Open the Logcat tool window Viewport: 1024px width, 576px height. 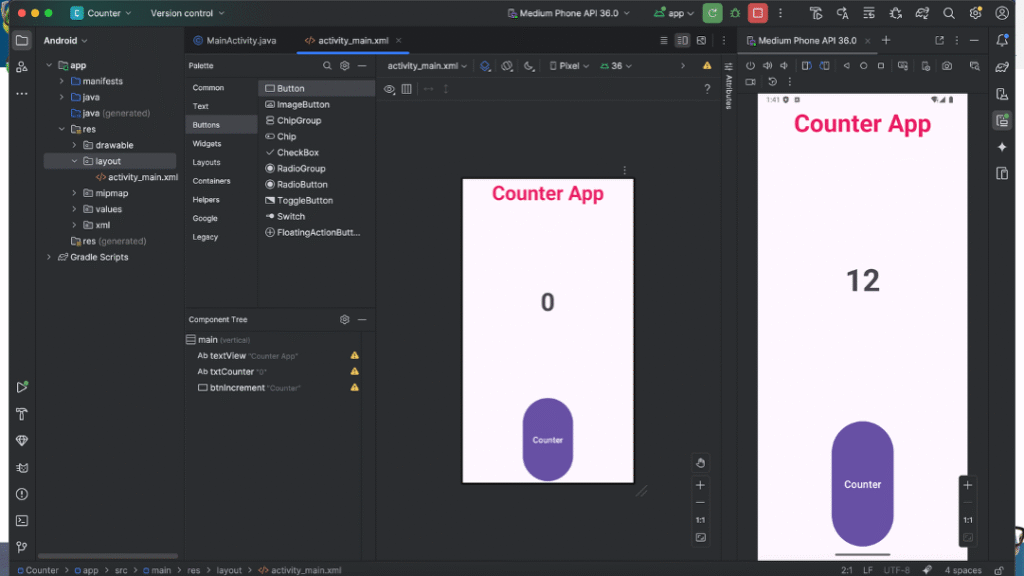tap(22, 467)
